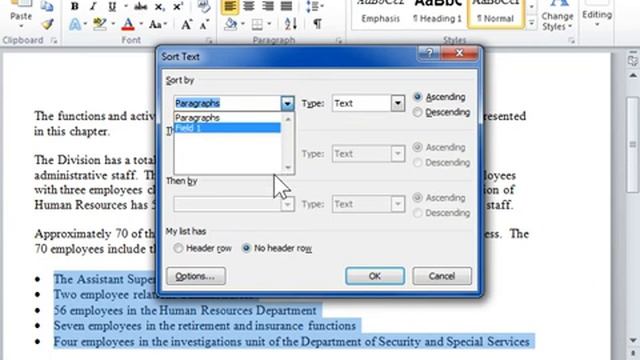Click the Sort by combo box field

point(227,104)
